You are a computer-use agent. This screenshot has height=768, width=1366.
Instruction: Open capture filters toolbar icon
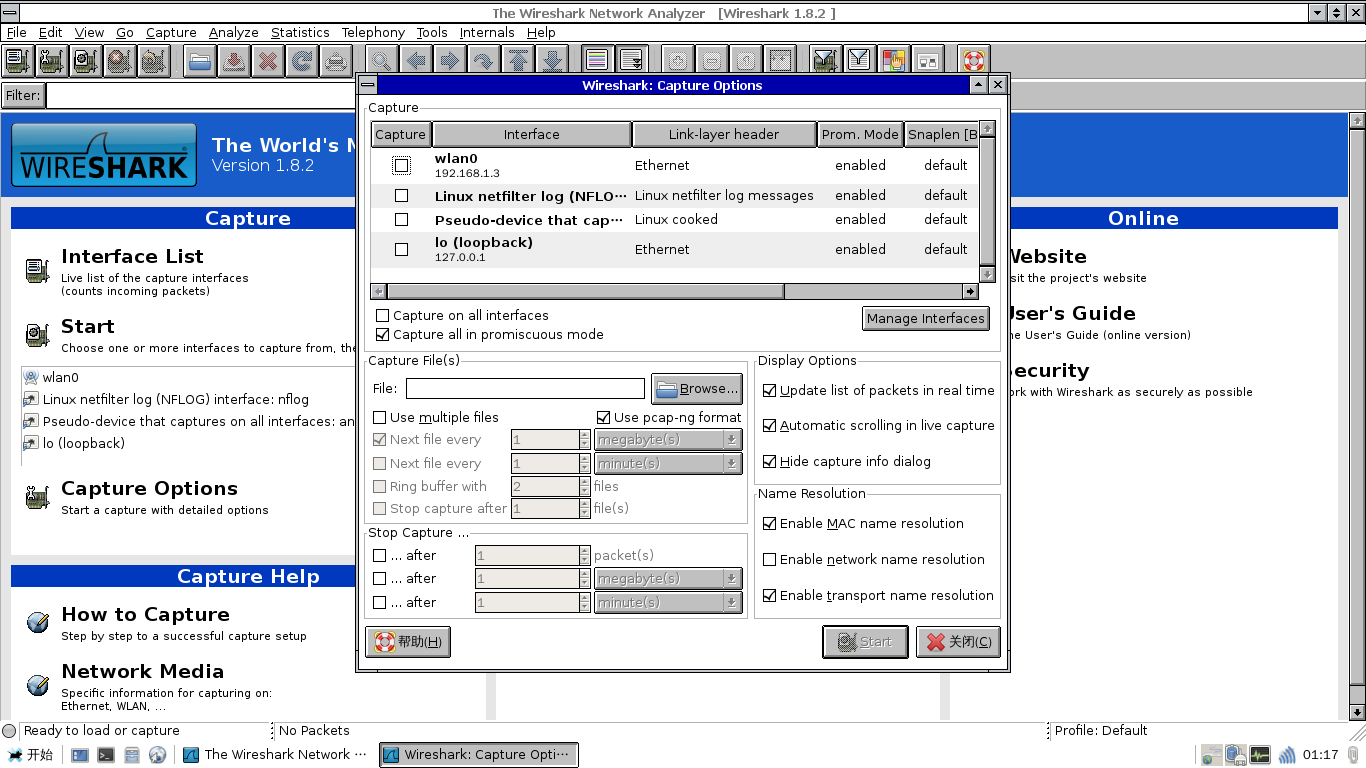click(x=826, y=61)
